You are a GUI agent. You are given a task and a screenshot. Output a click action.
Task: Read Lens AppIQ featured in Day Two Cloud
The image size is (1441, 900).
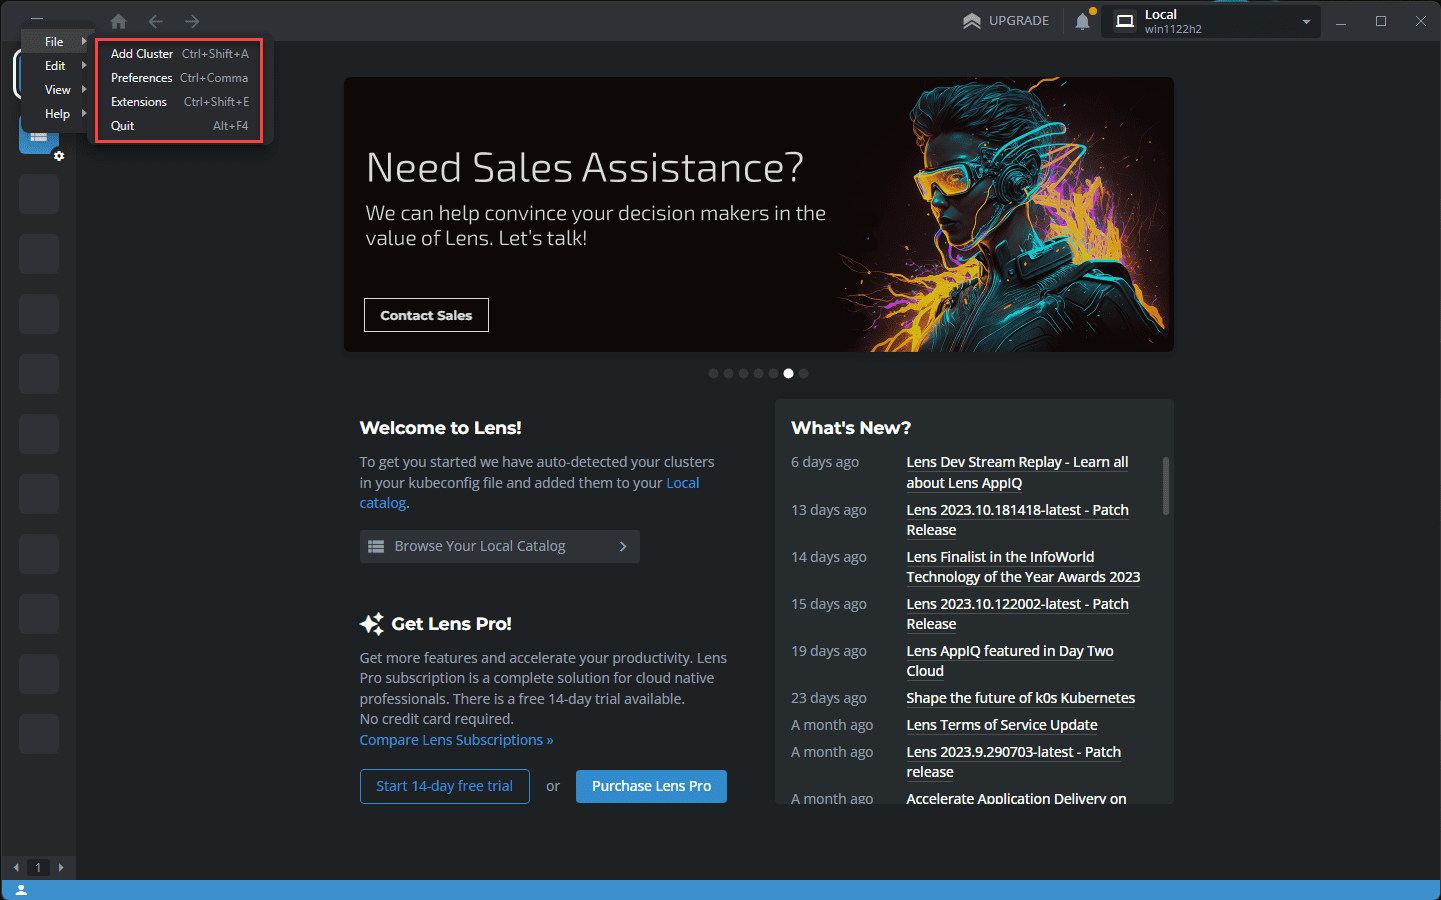(x=1010, y=661)
